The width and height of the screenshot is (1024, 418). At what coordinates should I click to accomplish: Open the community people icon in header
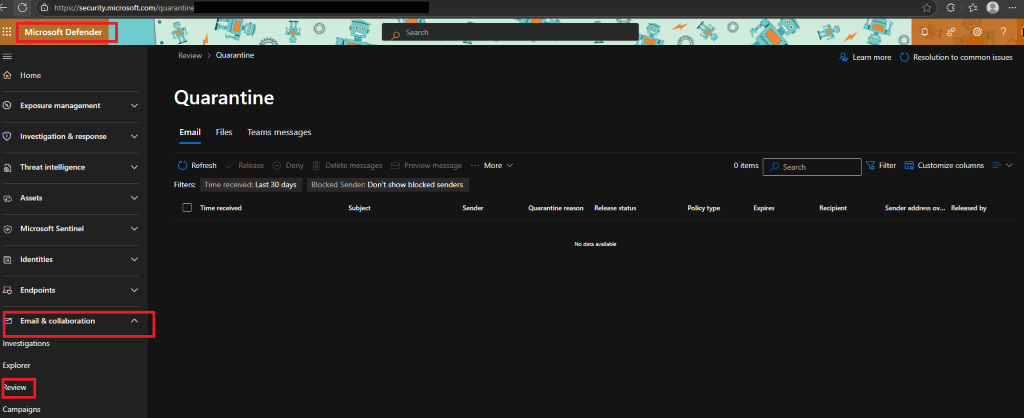click(x=951, y=32)
